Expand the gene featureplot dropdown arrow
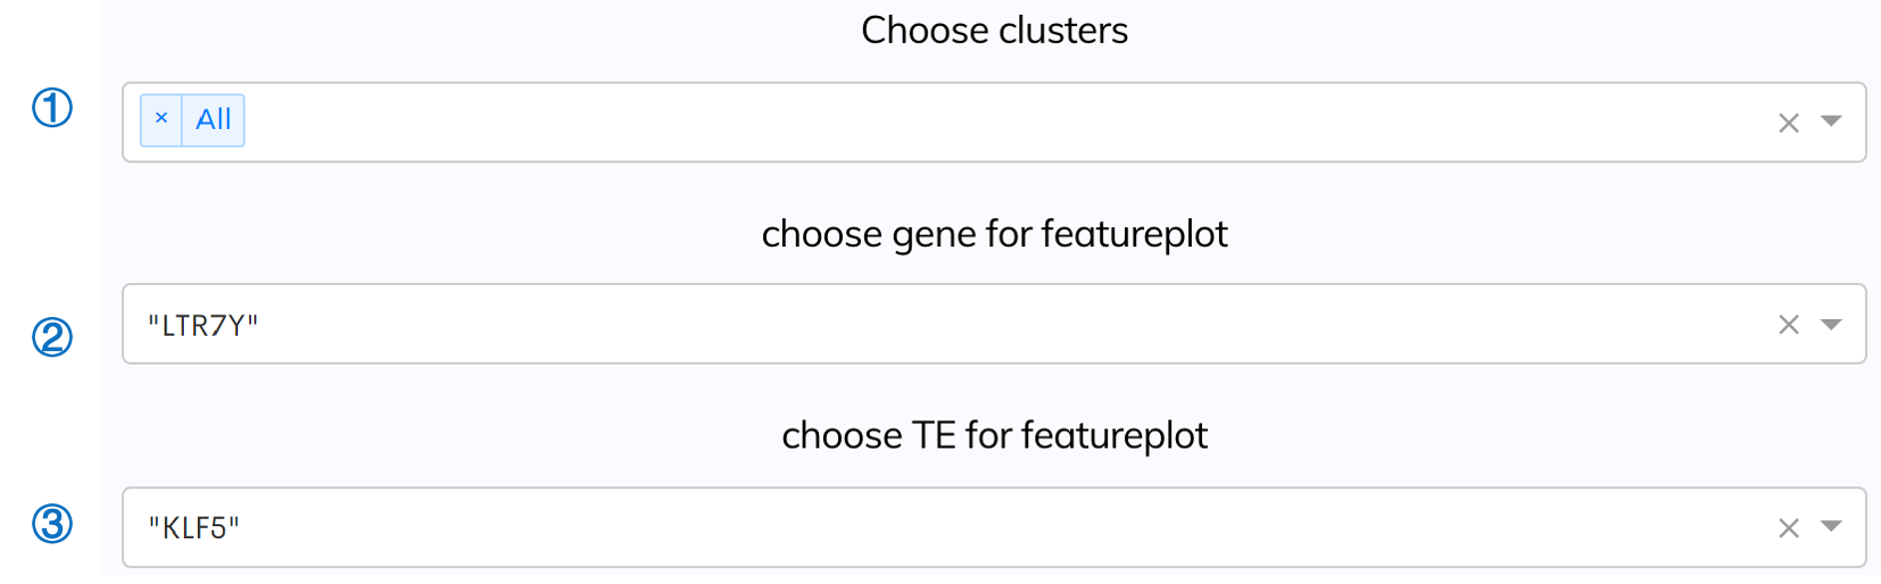The width and height of the screenshot is (1881, 584). click(x=1831, y=324)
